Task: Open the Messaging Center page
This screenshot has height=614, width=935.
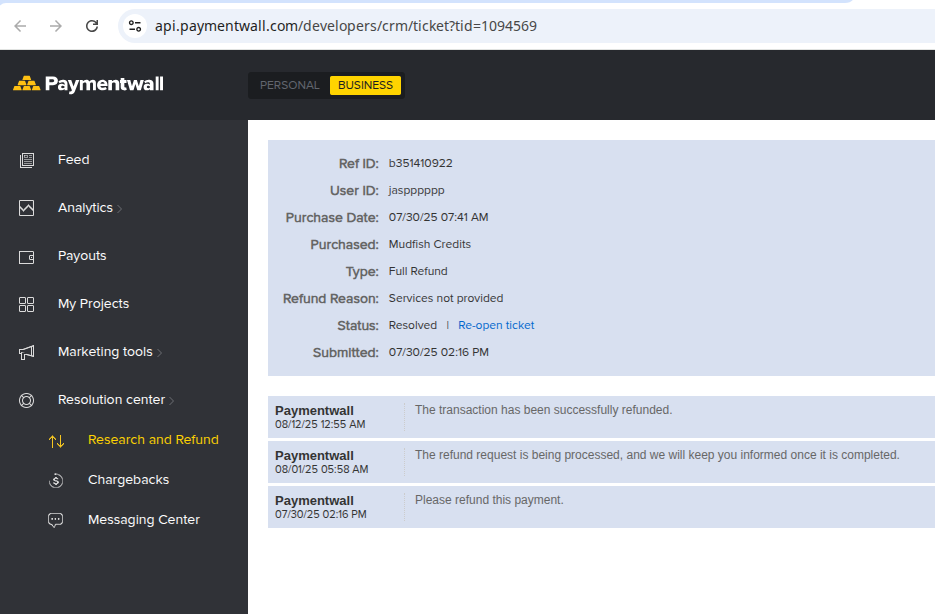Action: point(144,520)
